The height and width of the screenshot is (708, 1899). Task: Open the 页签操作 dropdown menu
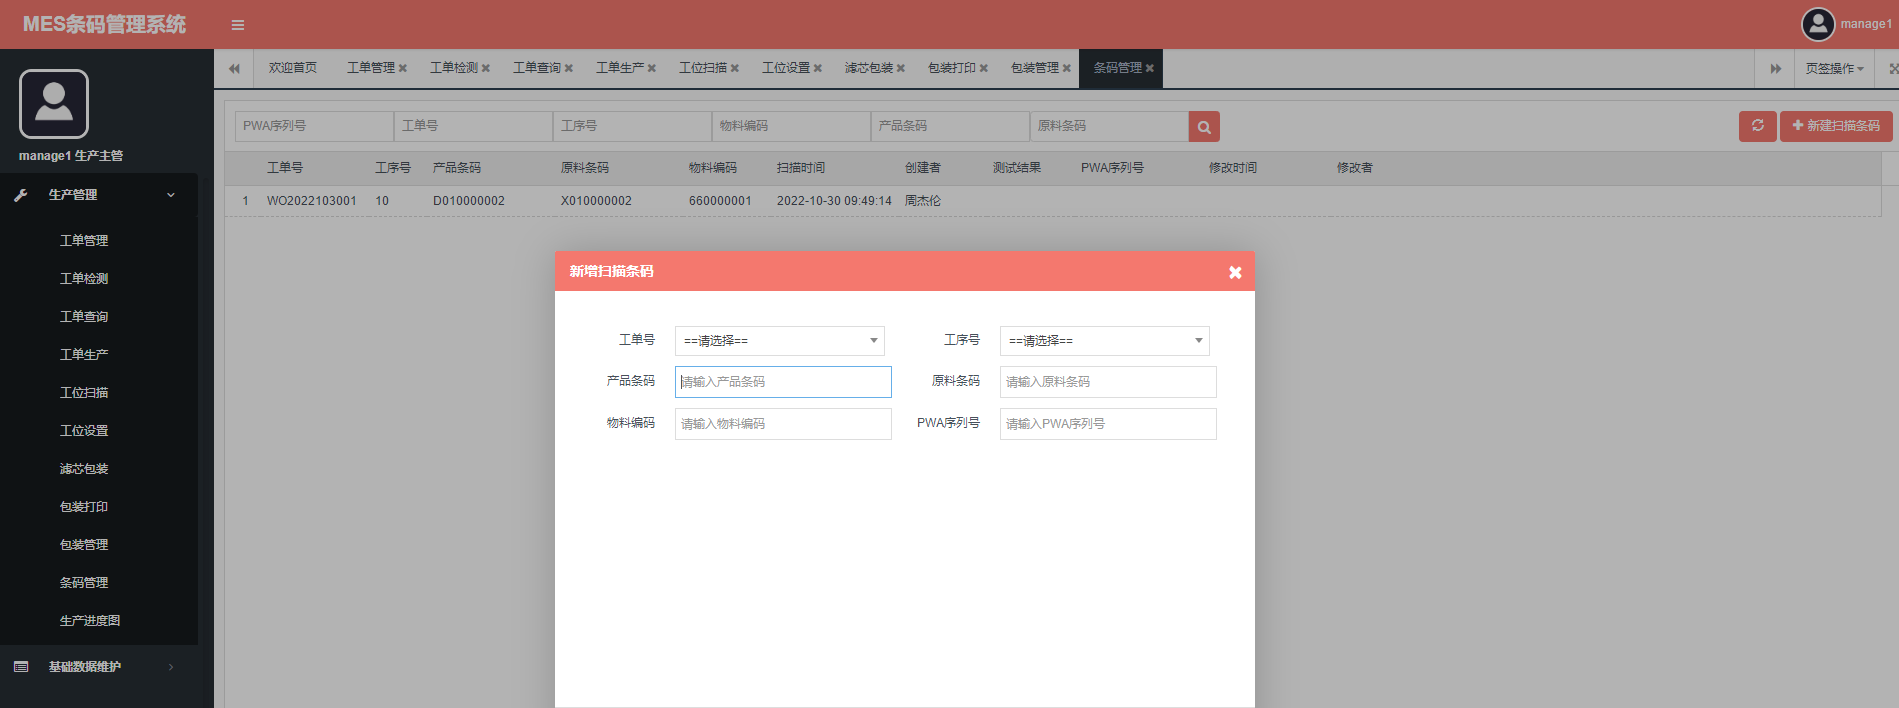tap(1834, 69)
